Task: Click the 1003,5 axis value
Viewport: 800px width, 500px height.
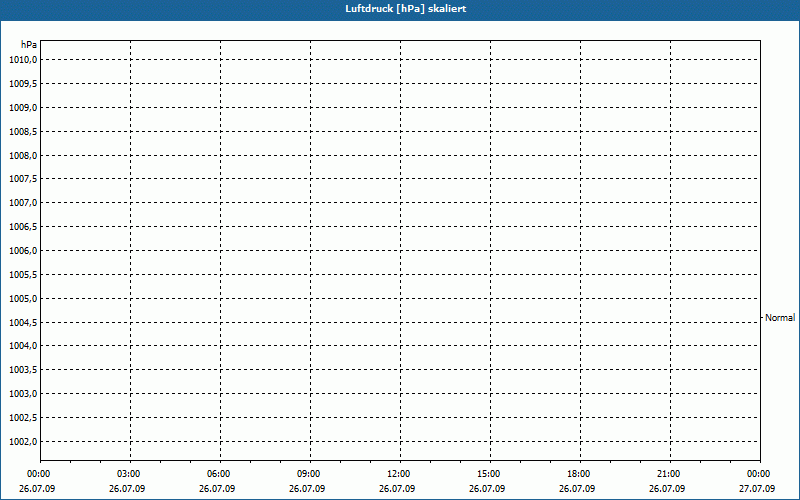Action: click(x=23, y=369)
